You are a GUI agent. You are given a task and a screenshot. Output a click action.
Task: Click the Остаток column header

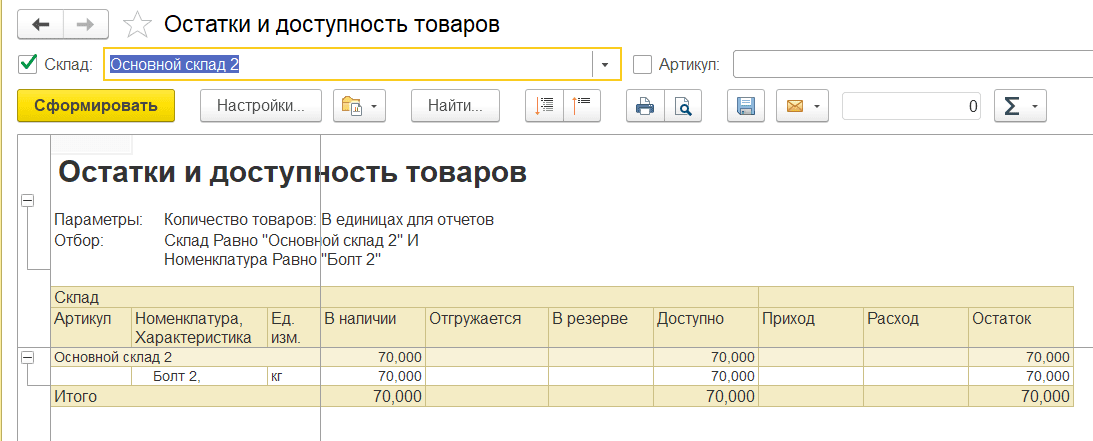click(1021, 327)
